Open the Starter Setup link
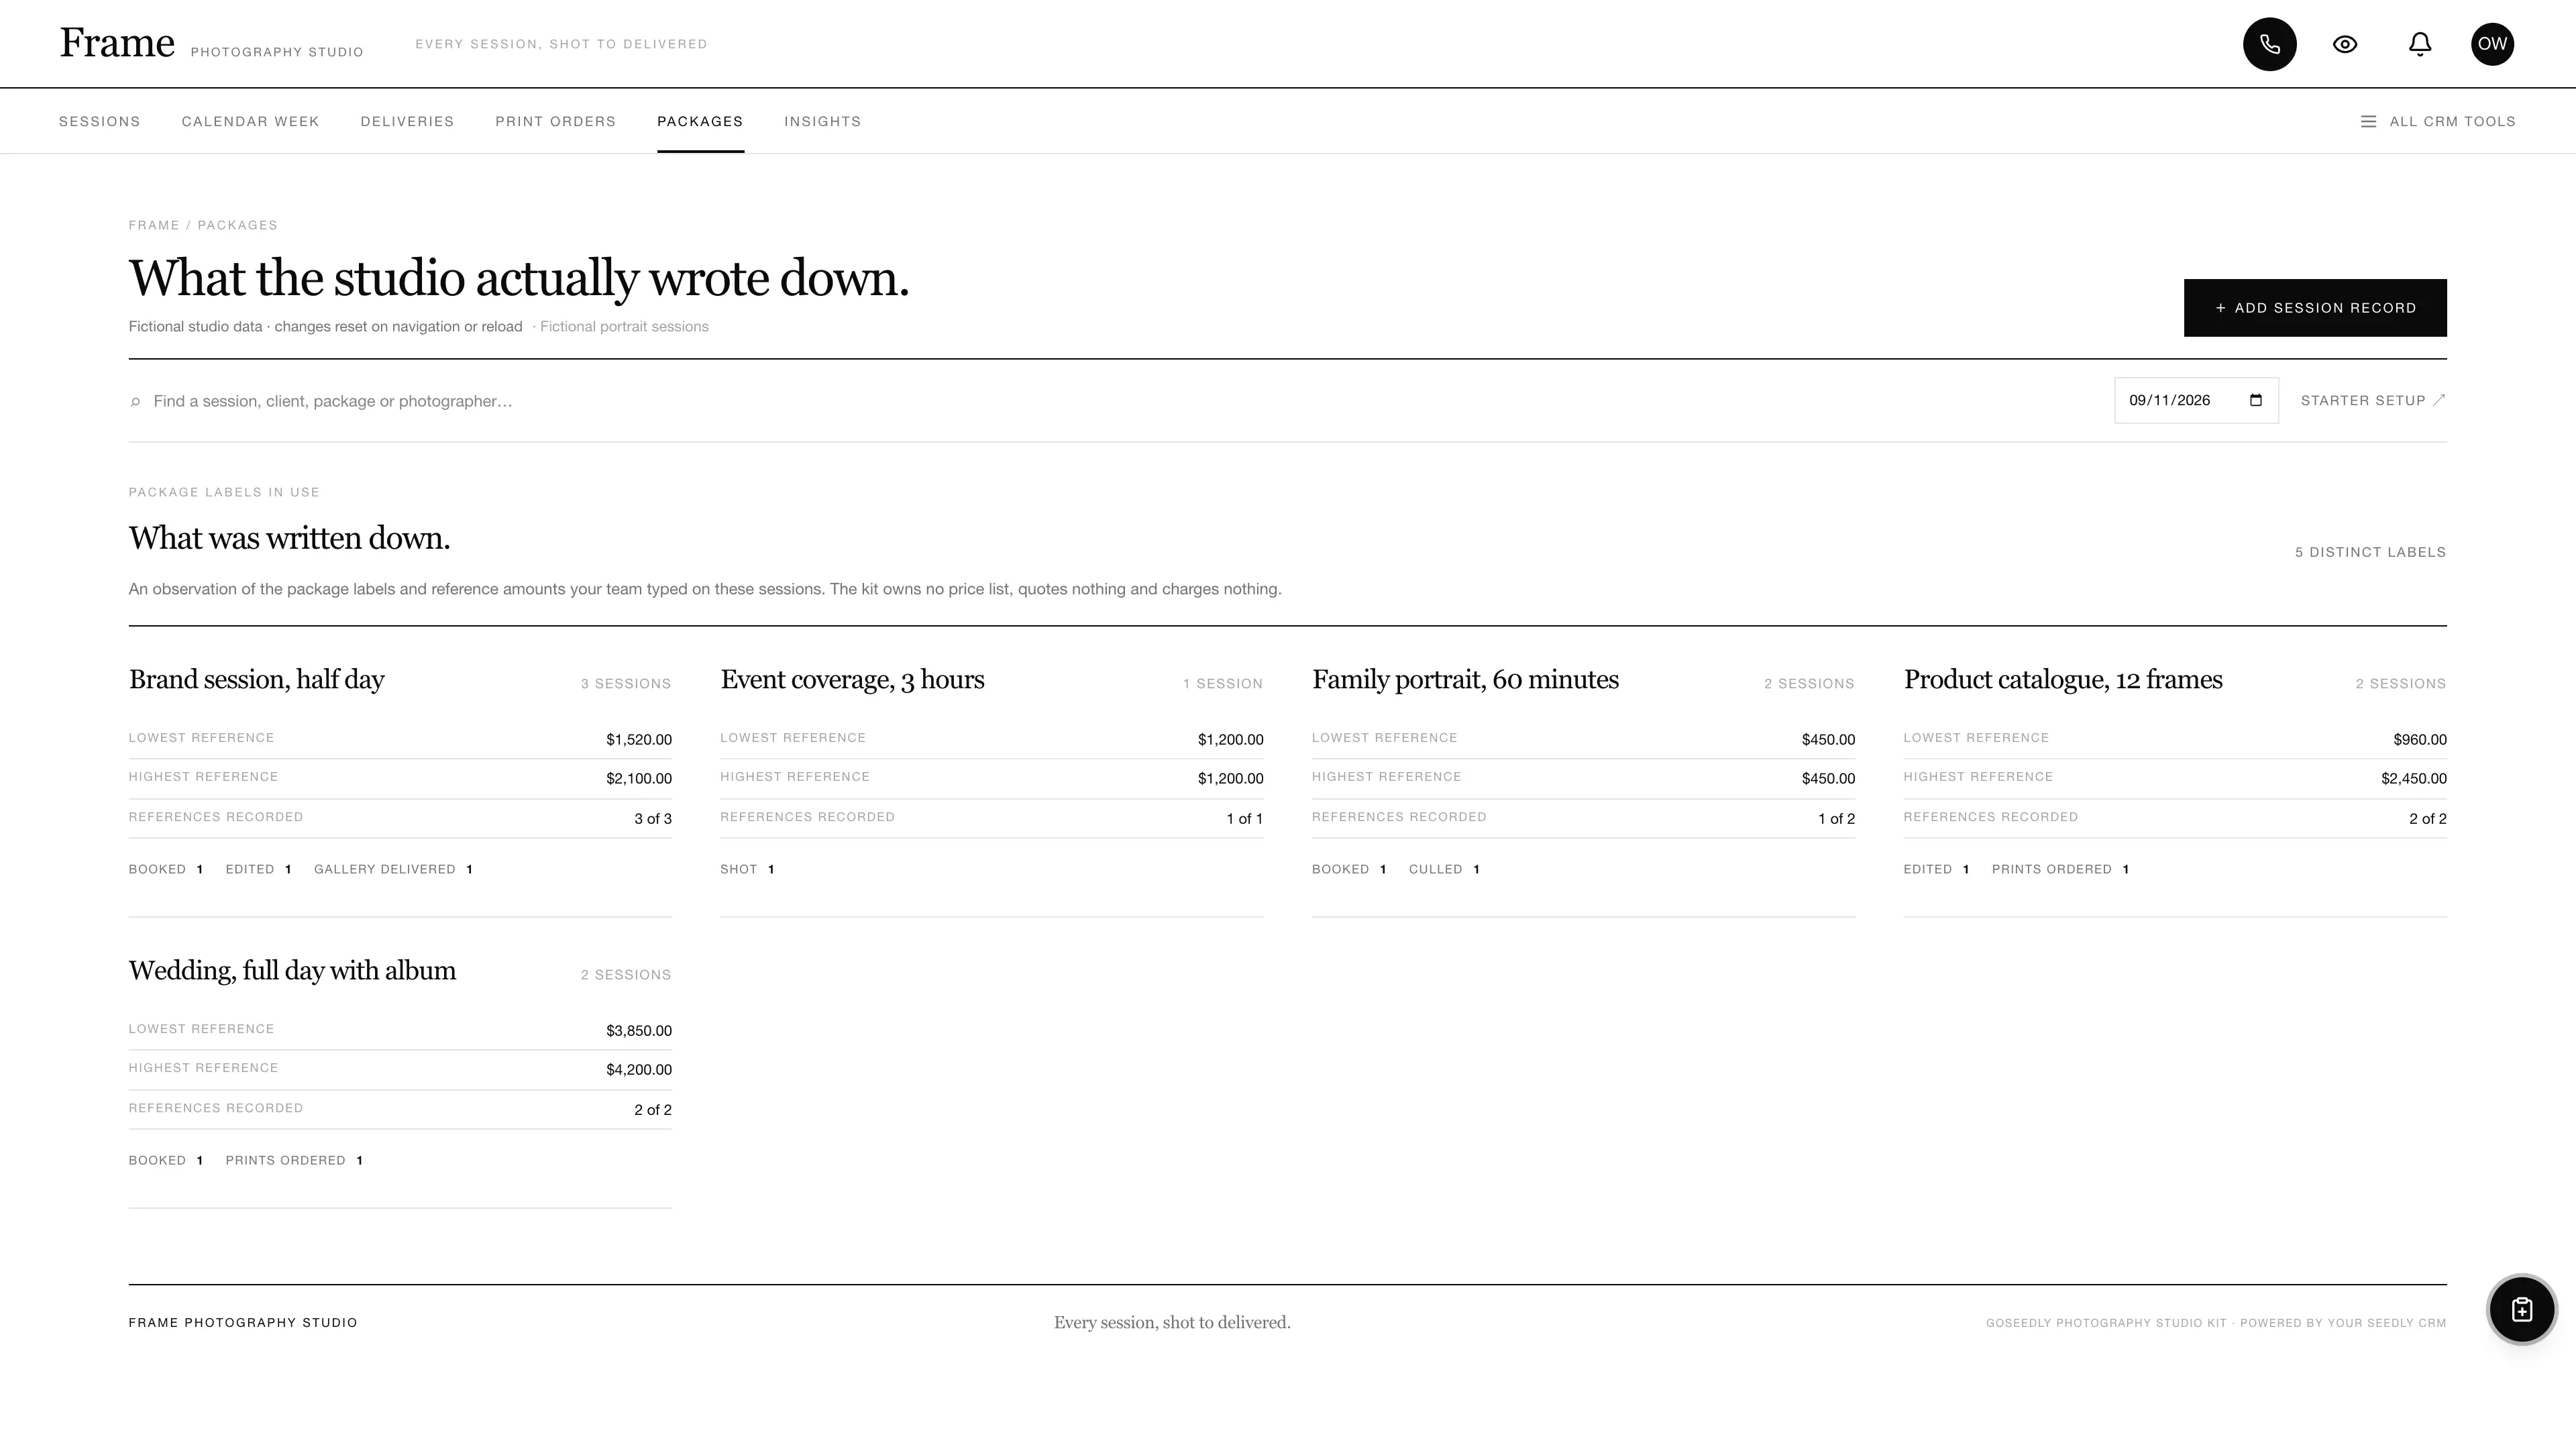Image resolution: width=2576 pixels, height=1449 pixels. 2373,400
